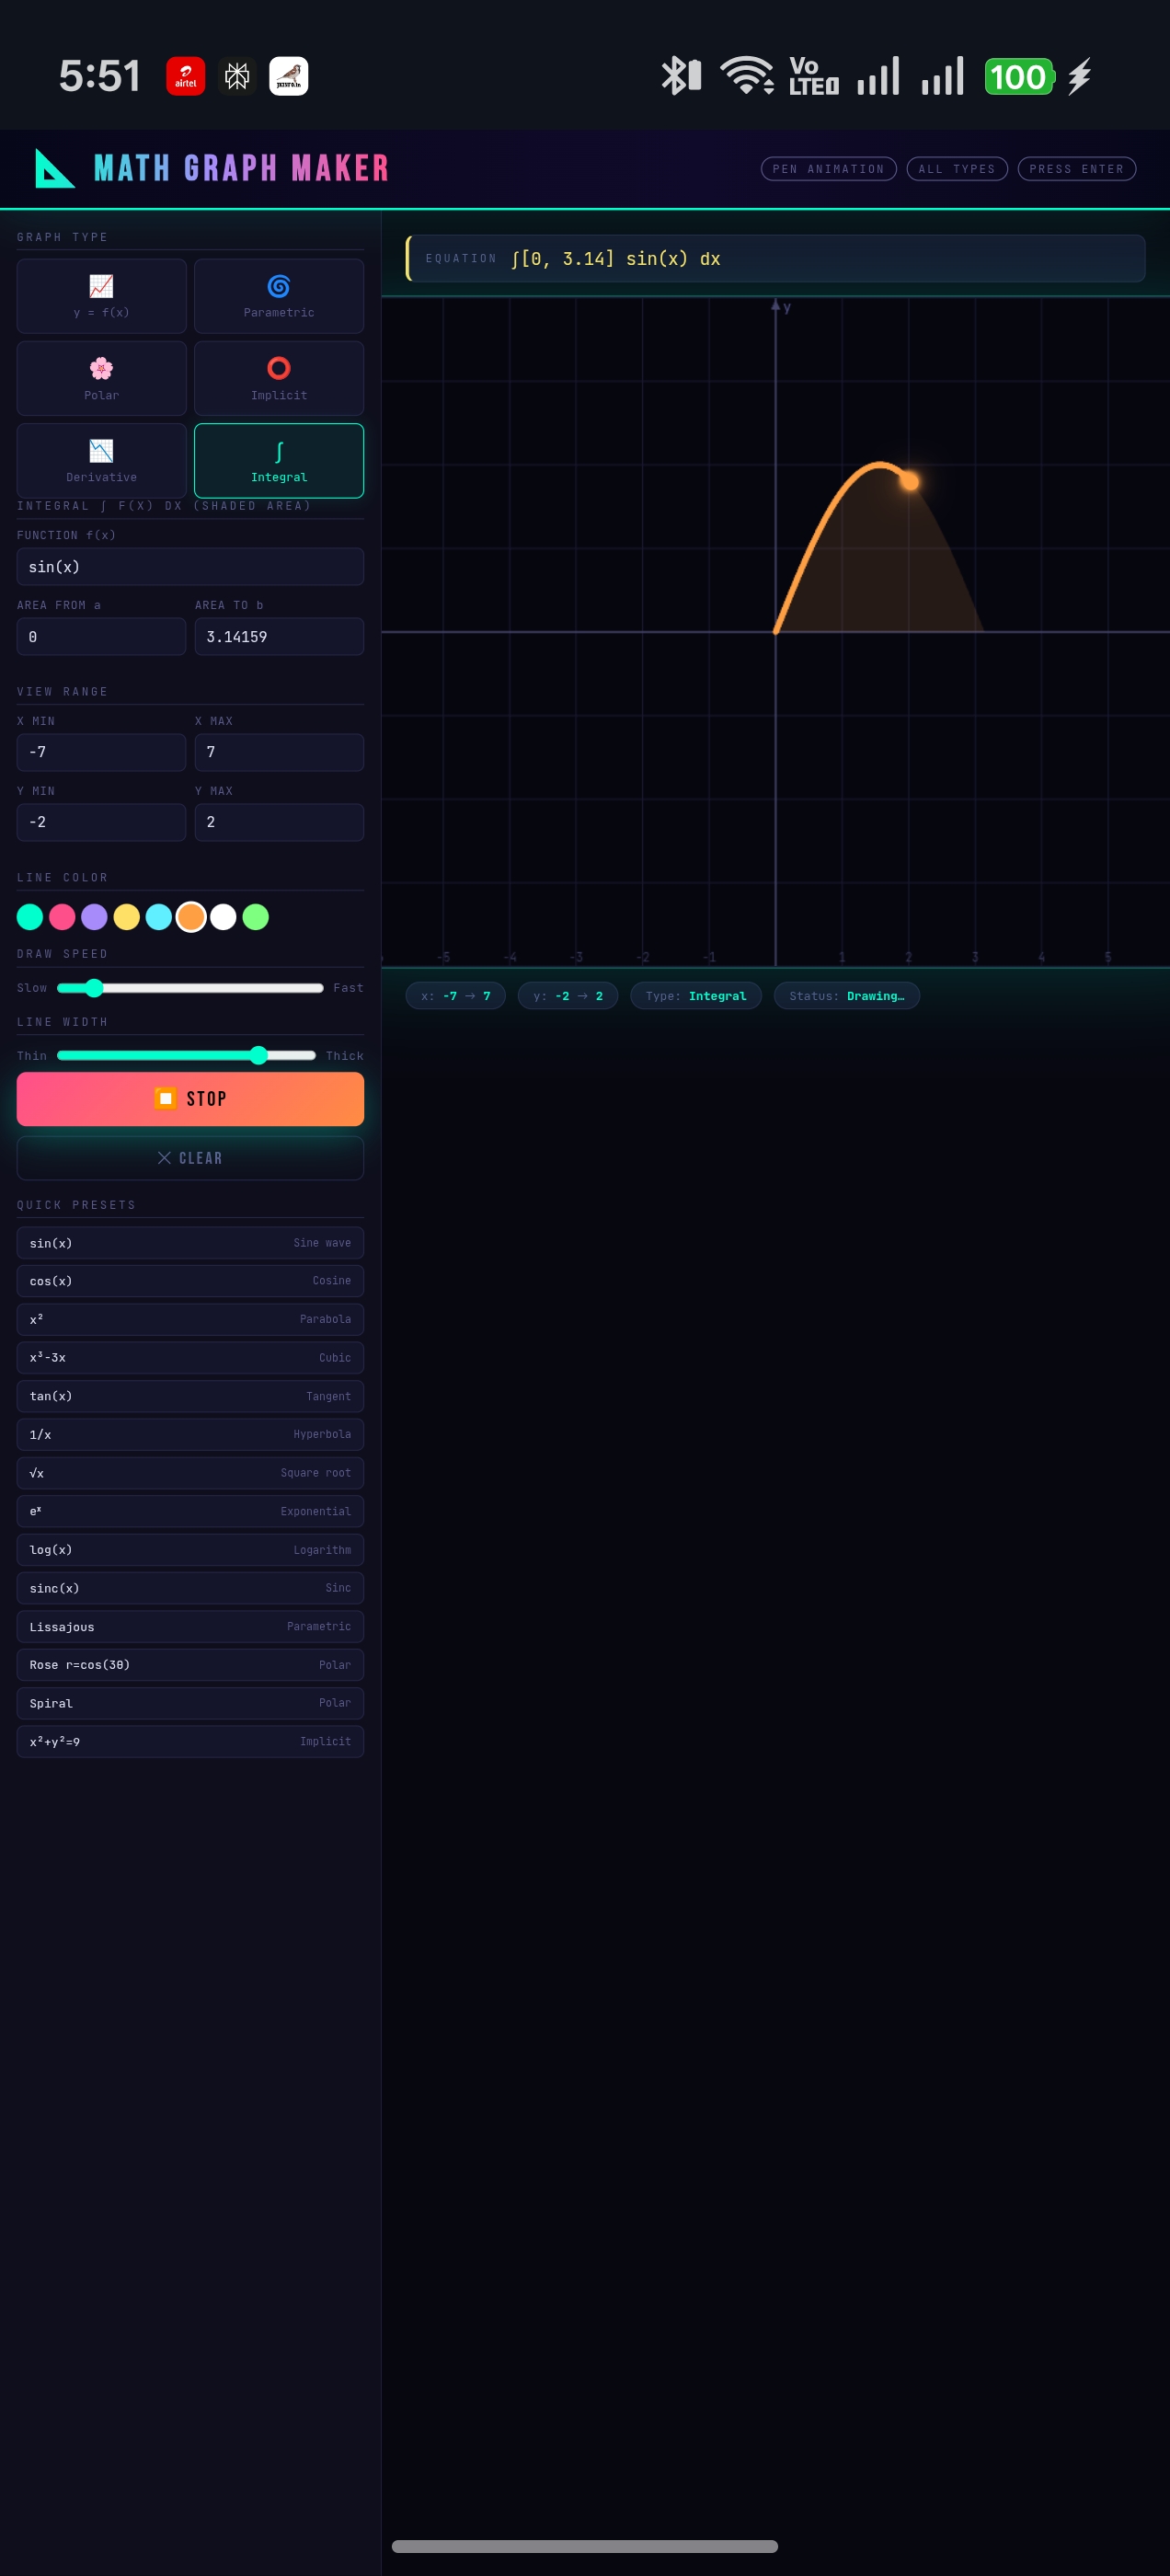Pick the purple line color
The image size is (1170, 2576).
(x=94, y=916)
